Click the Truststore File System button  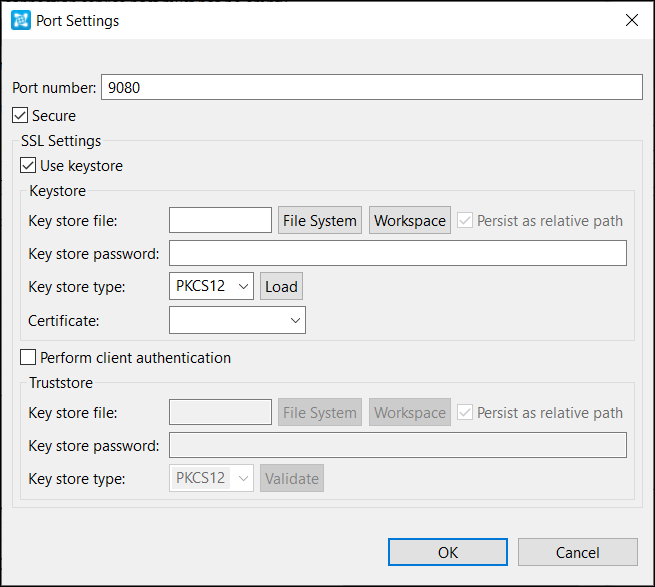tap(320, 412)
